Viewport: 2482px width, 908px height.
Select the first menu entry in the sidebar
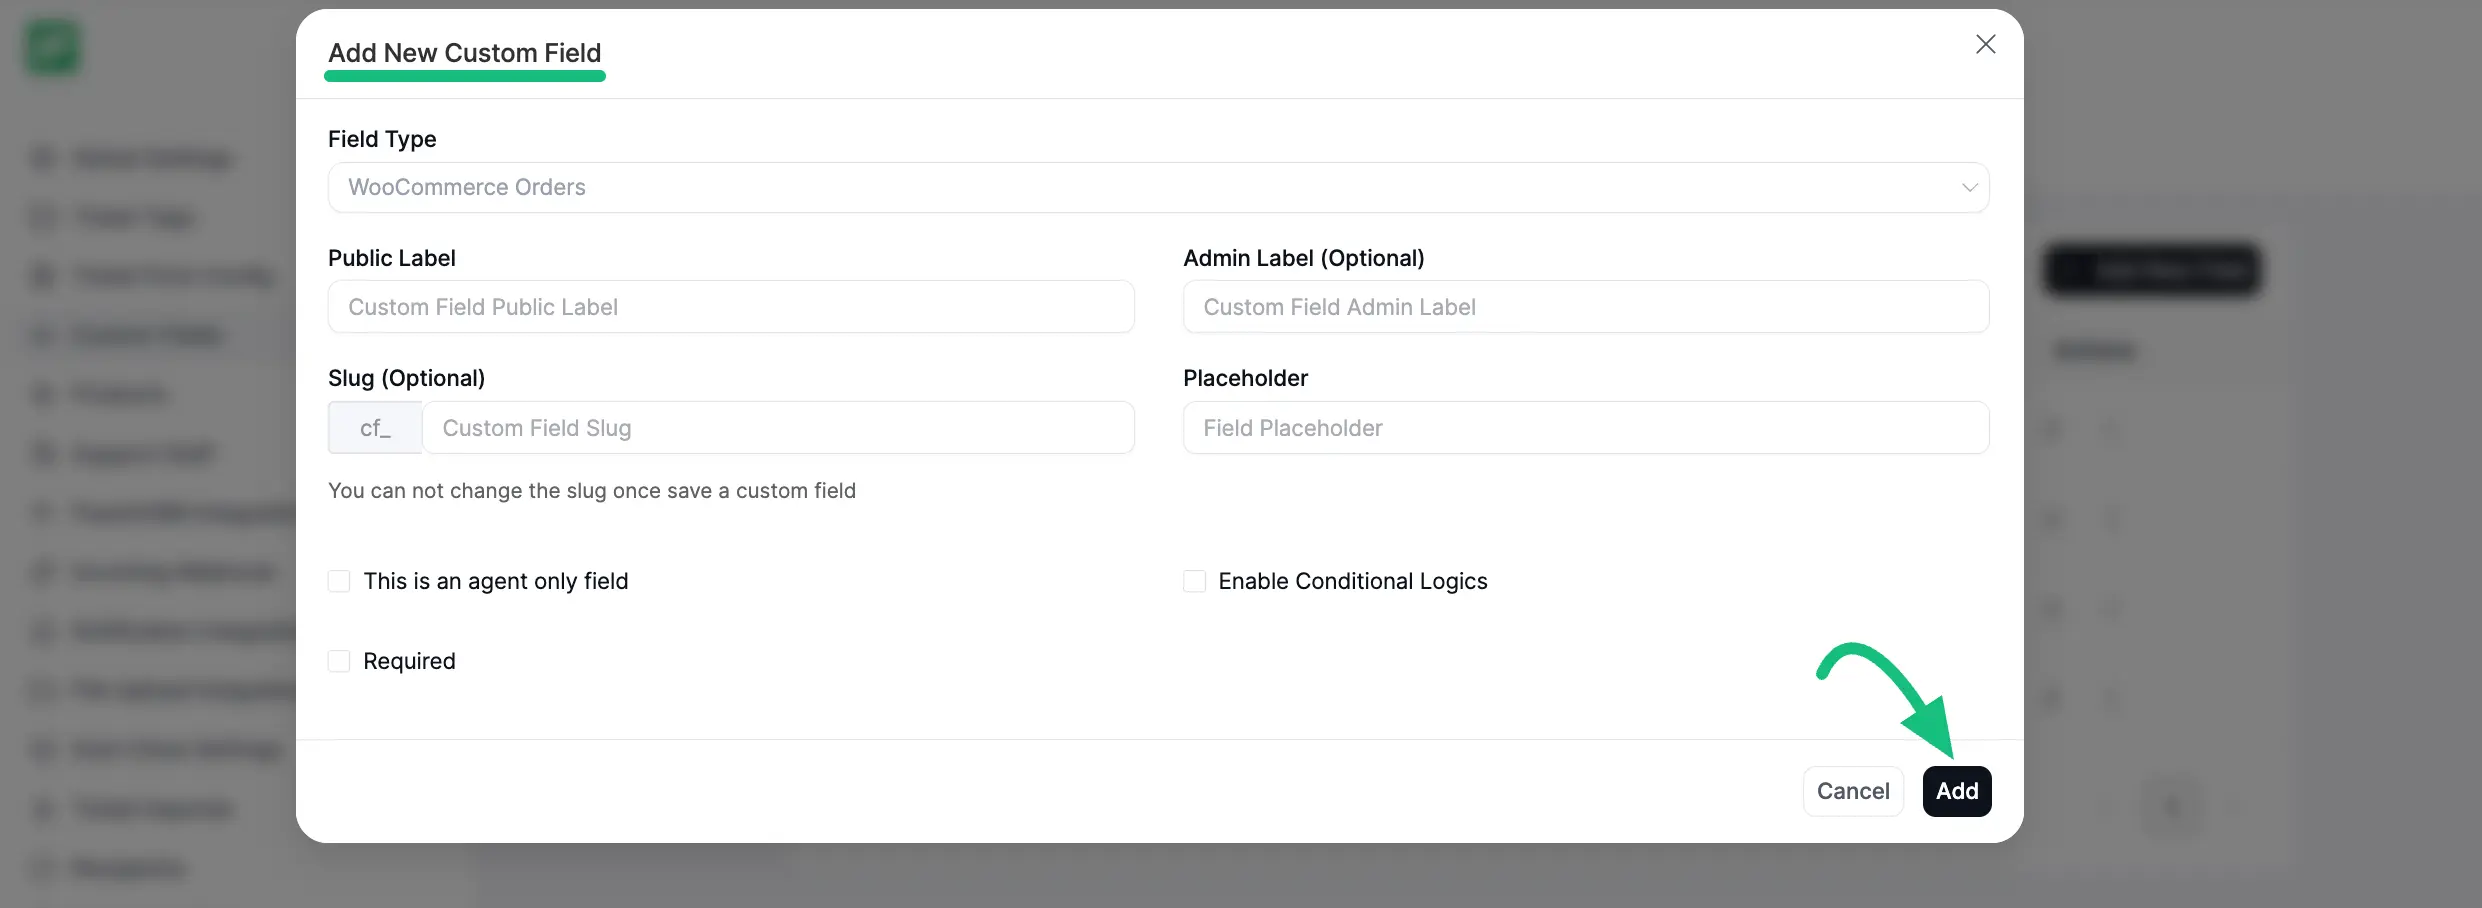[x=135, y=158]
